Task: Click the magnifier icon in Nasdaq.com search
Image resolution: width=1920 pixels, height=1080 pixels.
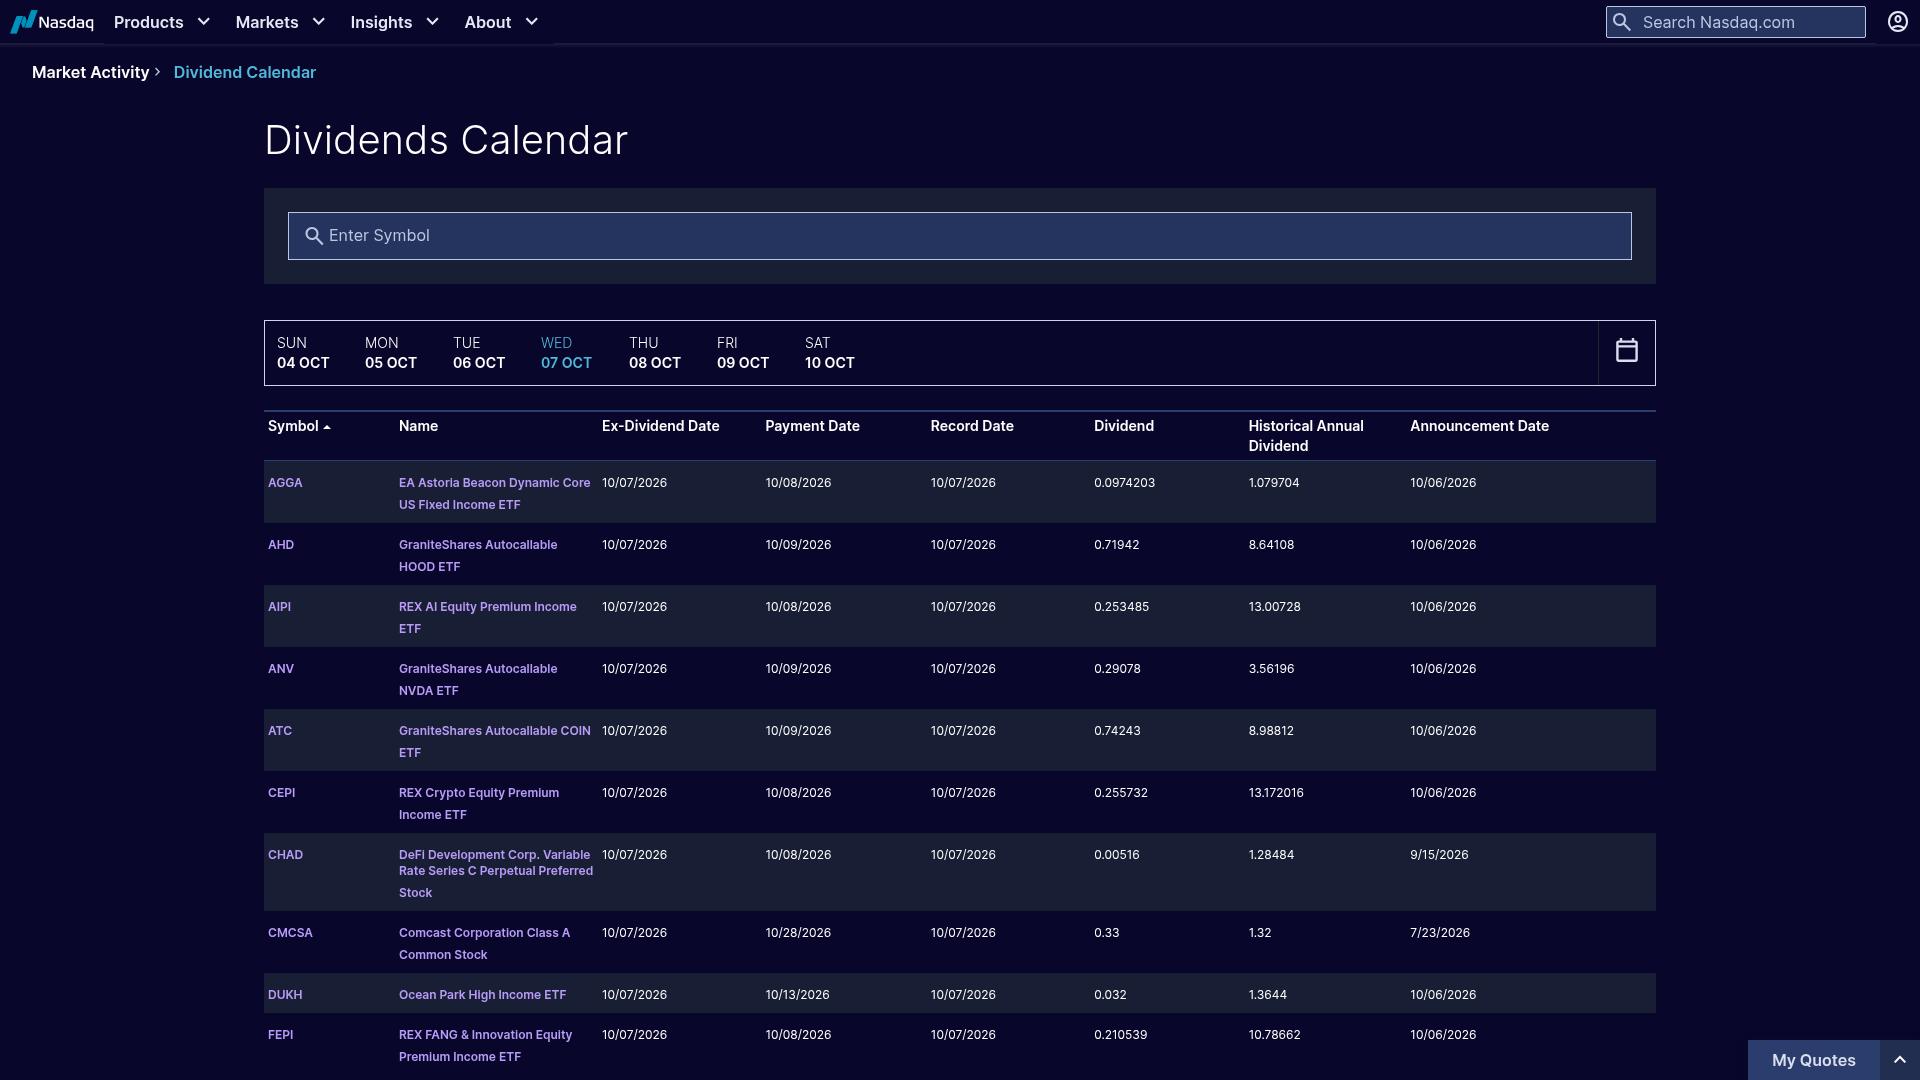Action: coord(1622,22)
